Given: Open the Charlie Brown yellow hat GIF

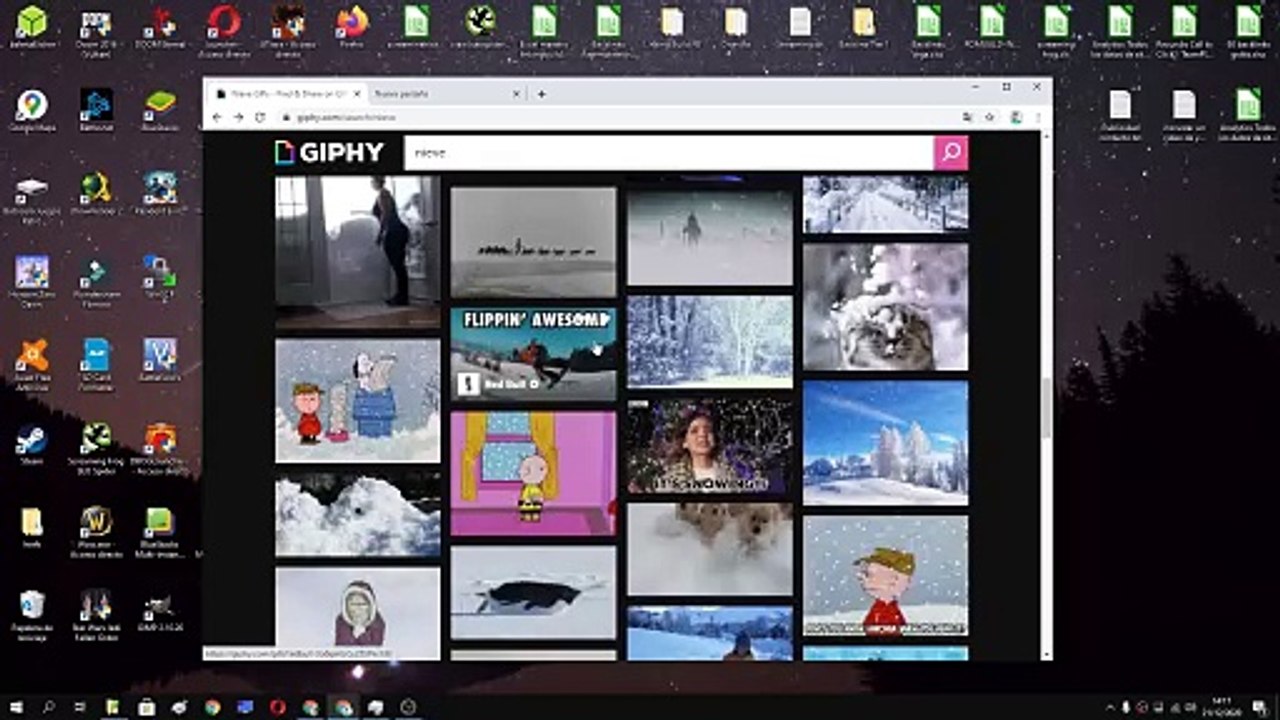Looking at the screenshot, I should [x=885, y=575].
